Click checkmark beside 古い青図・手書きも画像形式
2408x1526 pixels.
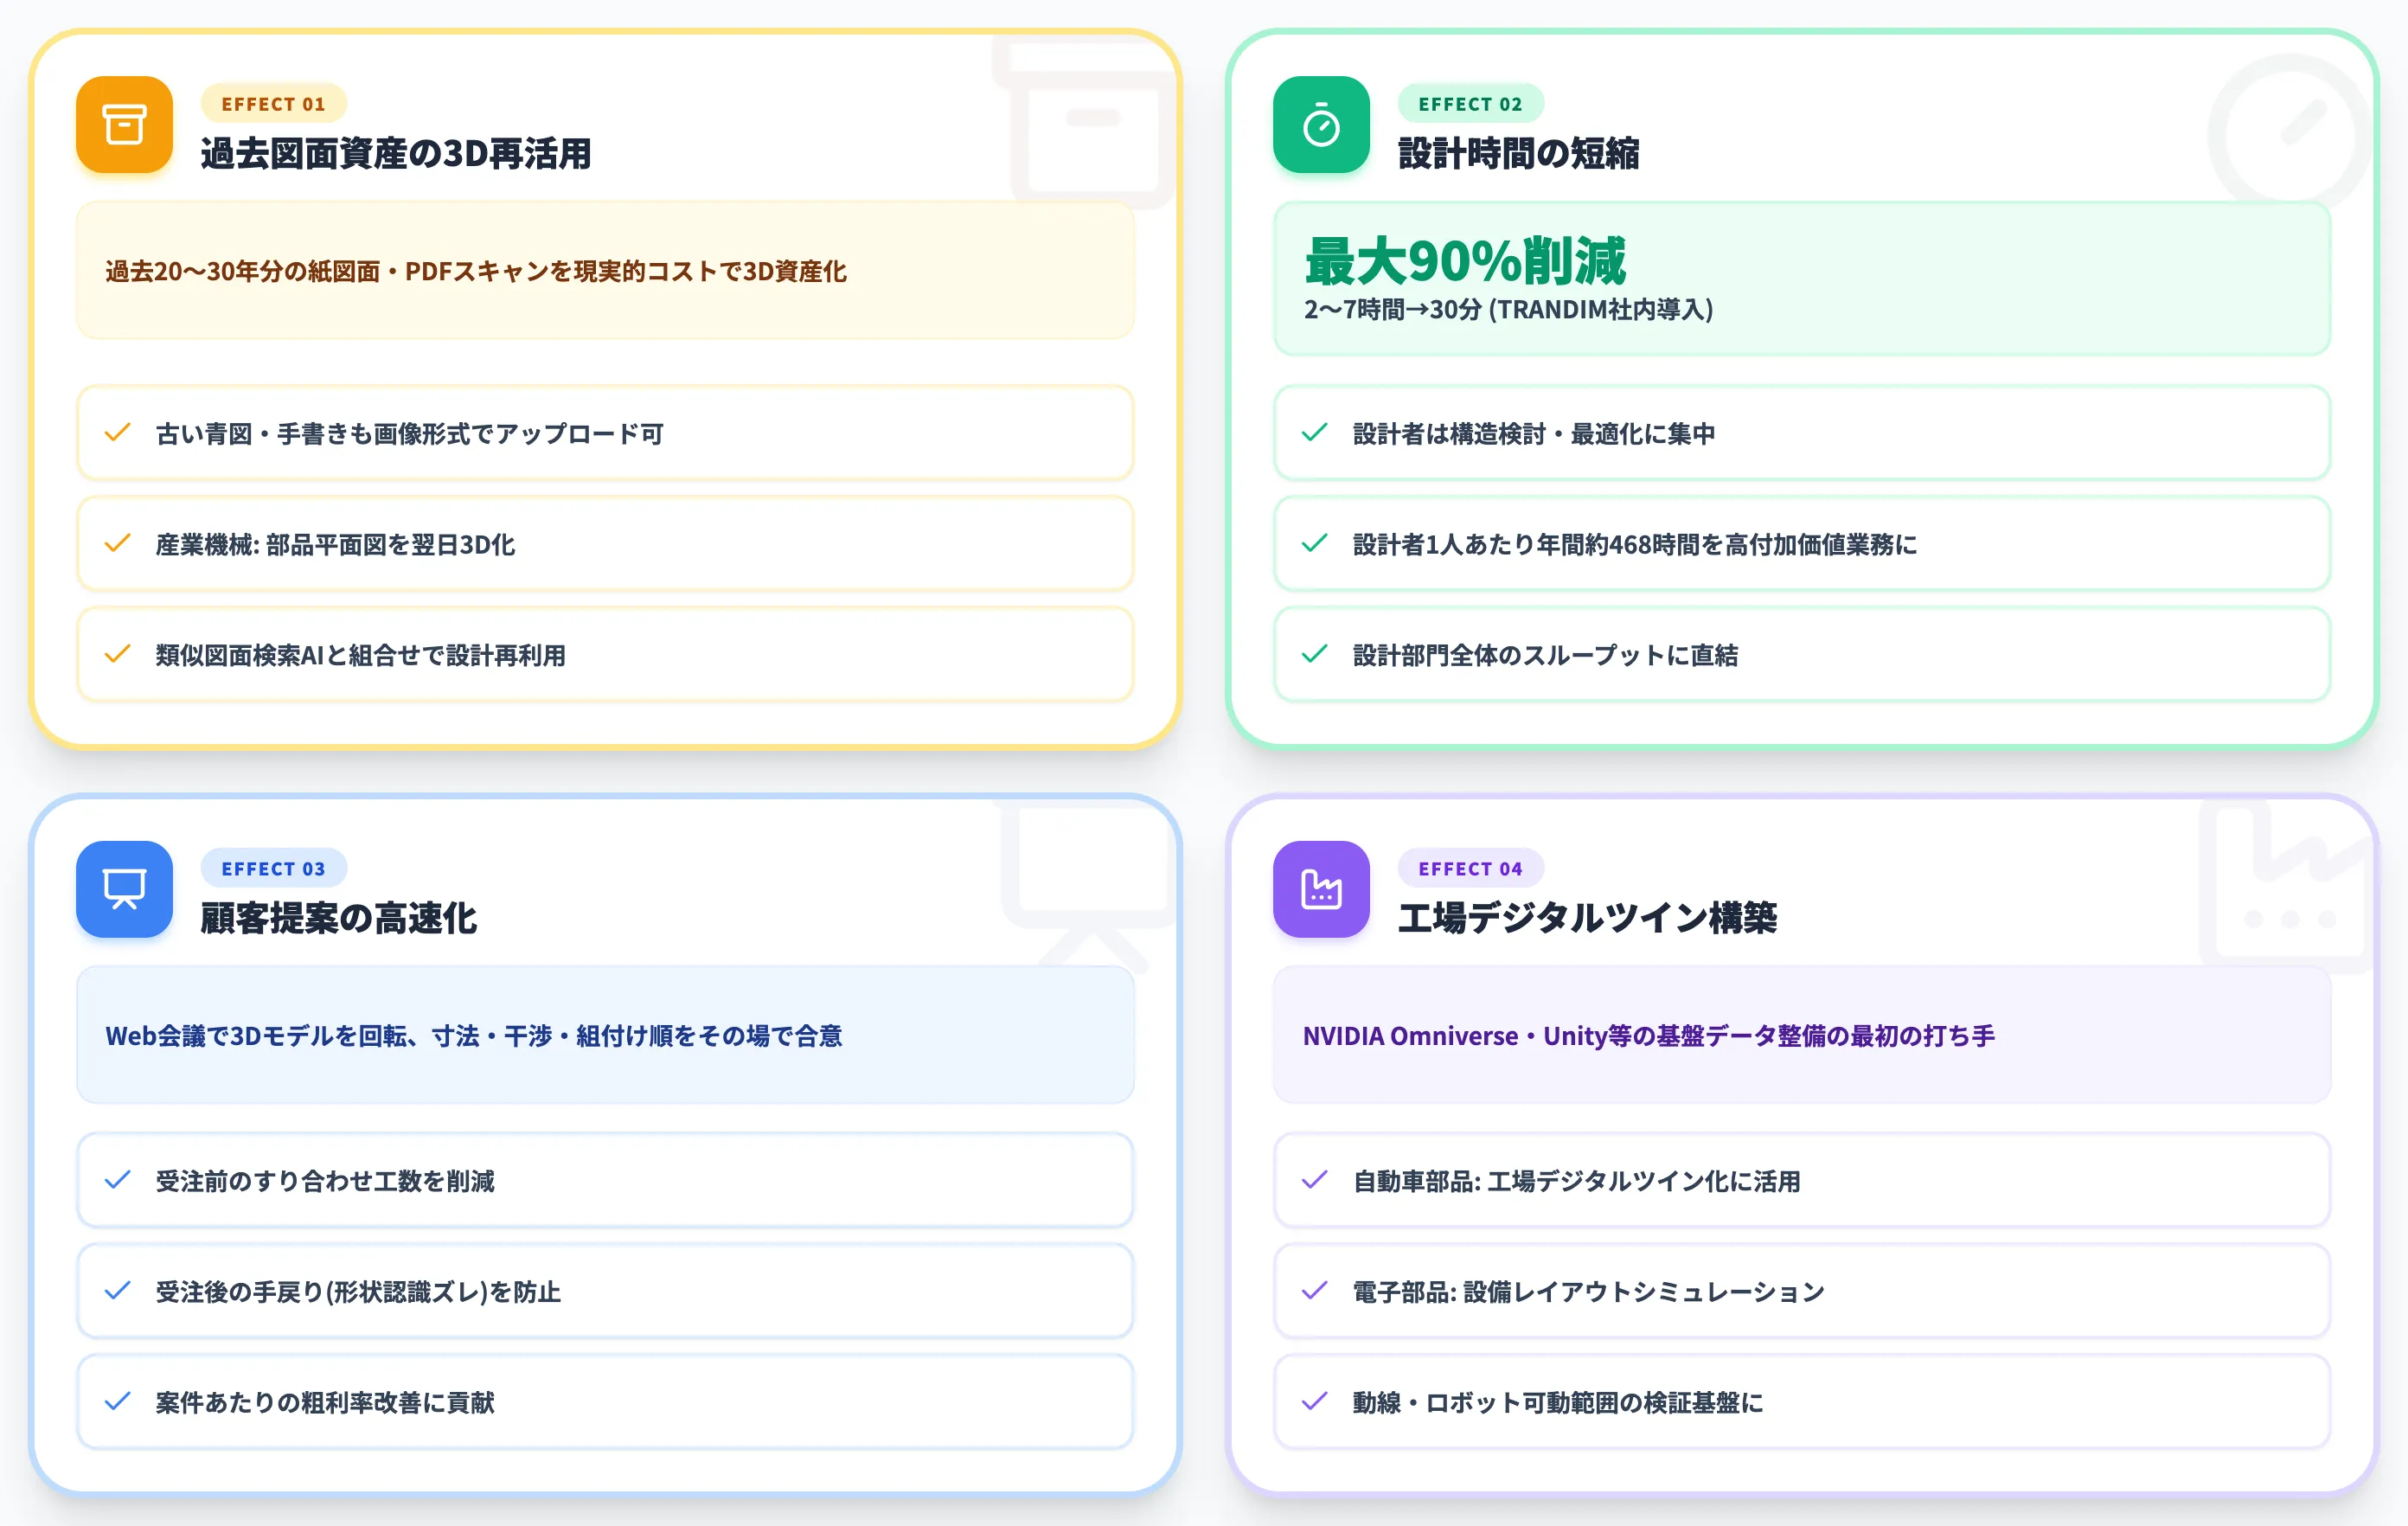(118, 433)
